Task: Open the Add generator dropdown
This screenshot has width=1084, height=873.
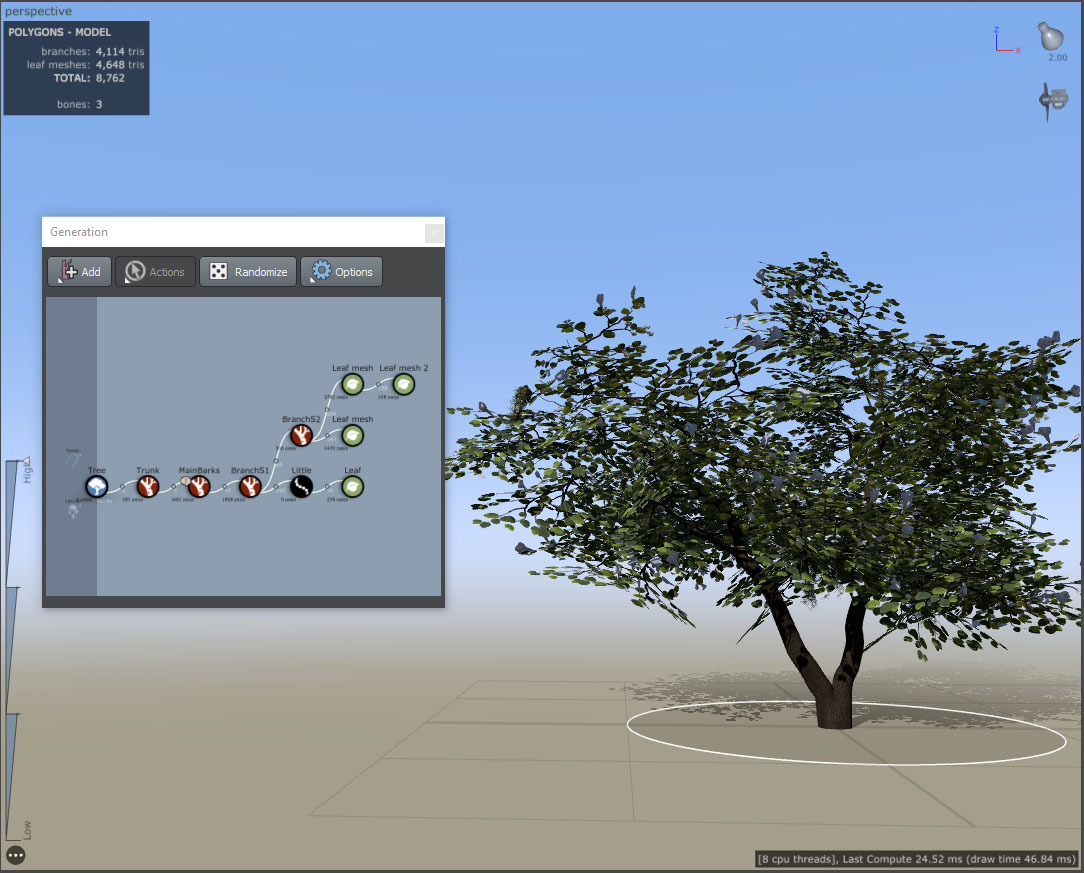Action: (80, 272)
